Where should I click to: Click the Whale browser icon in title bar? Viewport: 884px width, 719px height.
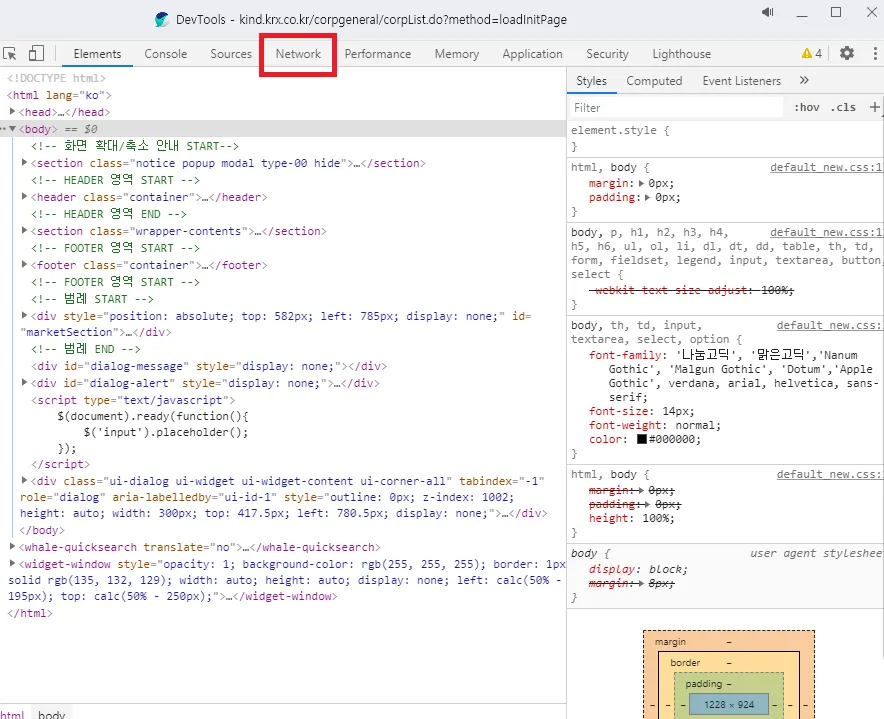click(162, 19)
